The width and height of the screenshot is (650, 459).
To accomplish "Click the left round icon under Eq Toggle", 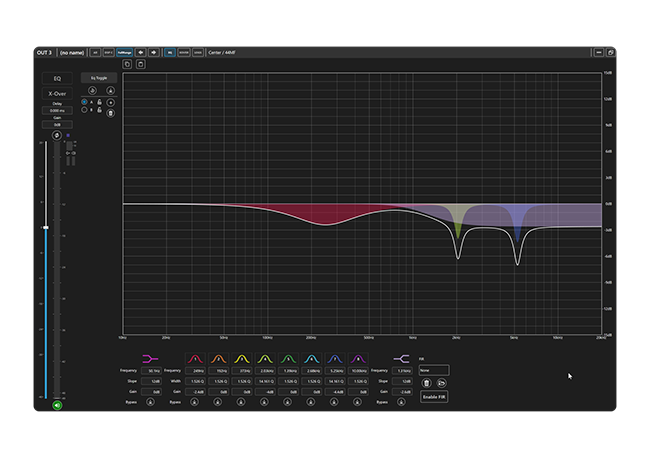I will (92, 90).
